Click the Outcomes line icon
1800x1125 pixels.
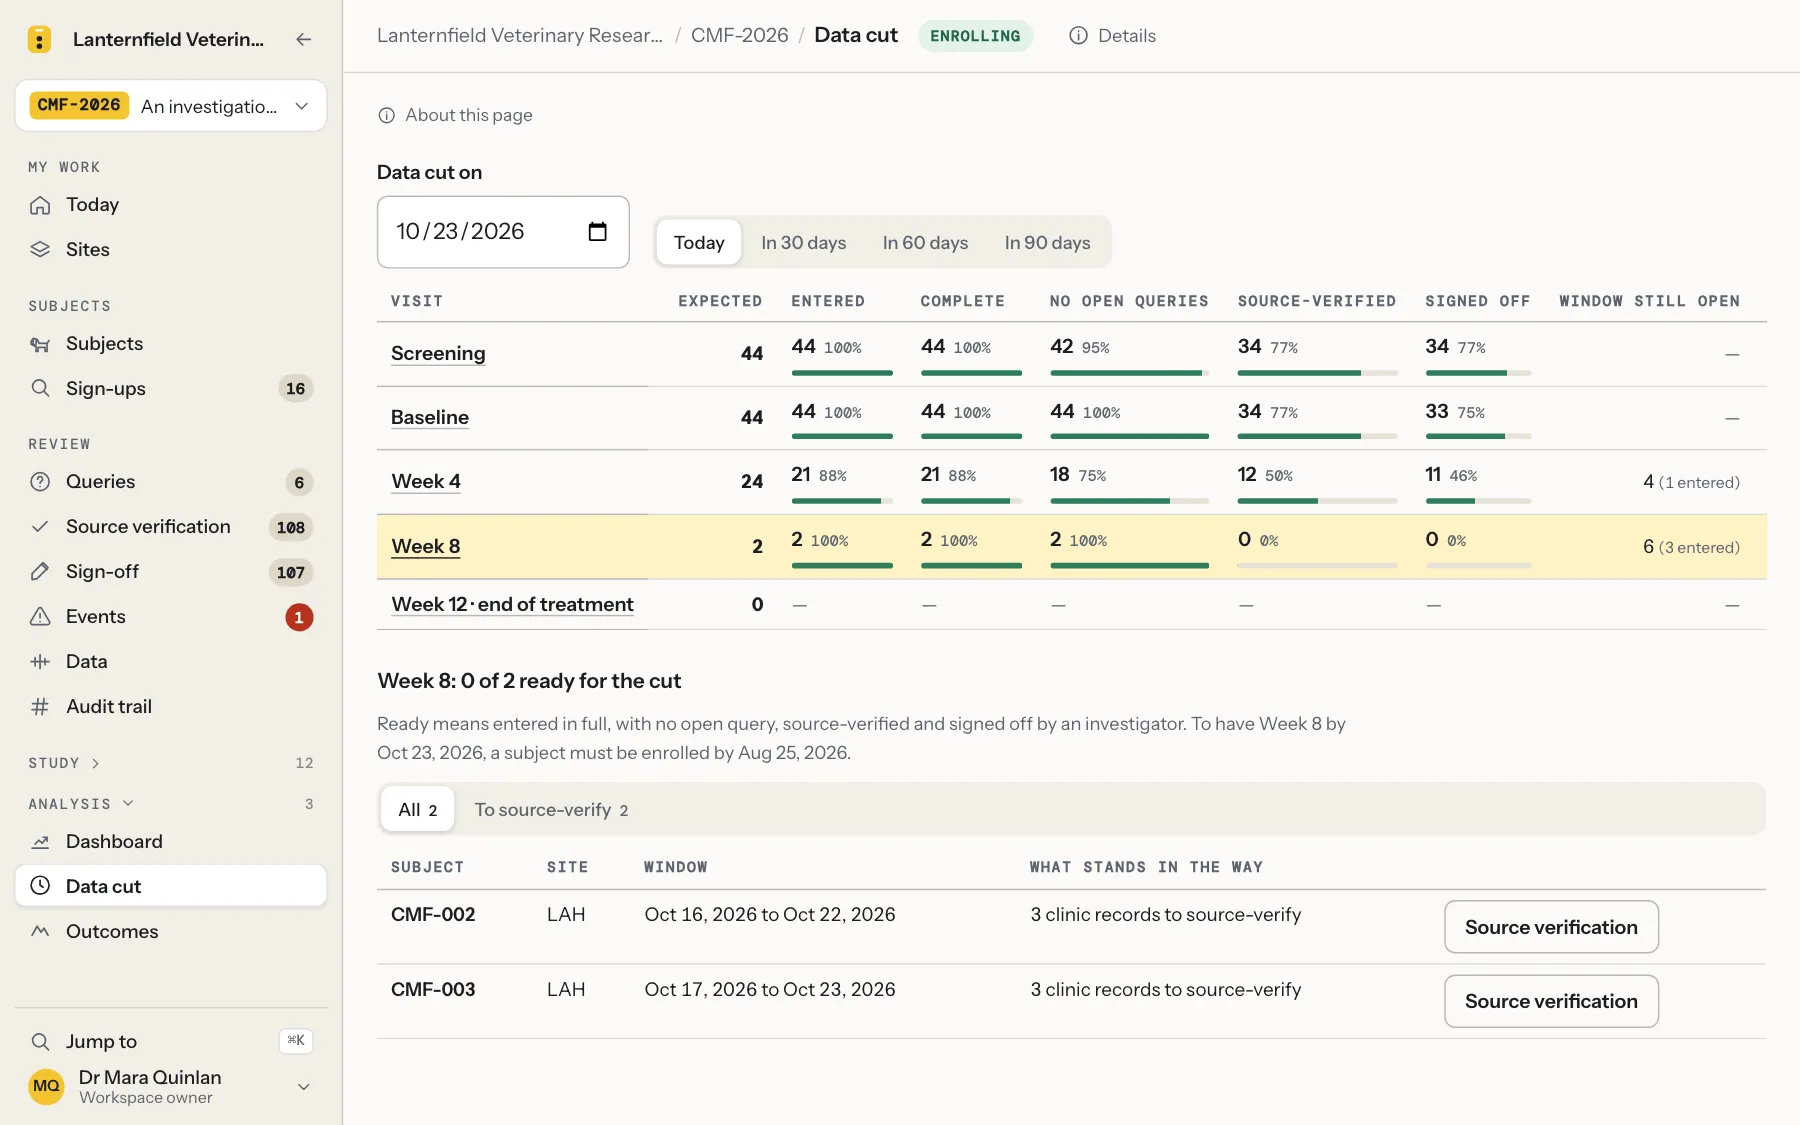[x=40, y=932]
